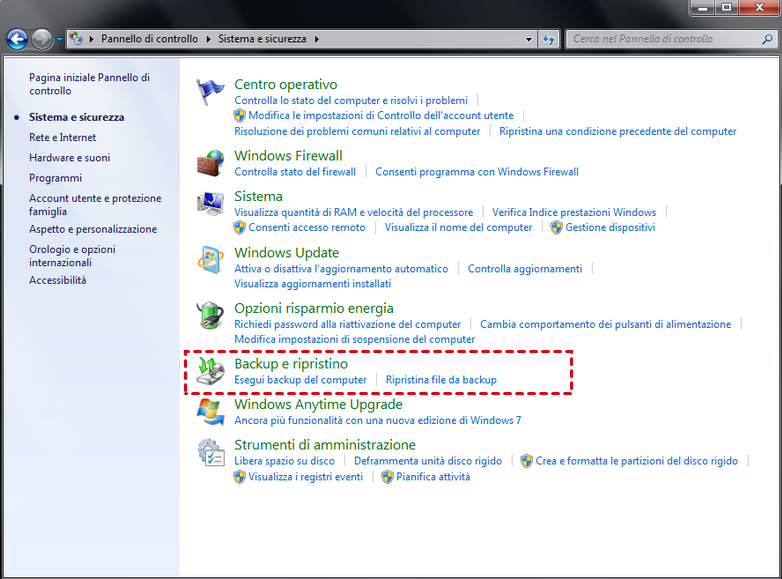Go back with the Back arrow button
Viewport: 782px width, 579px height.
pyautogui.click(x=17, y=39)
